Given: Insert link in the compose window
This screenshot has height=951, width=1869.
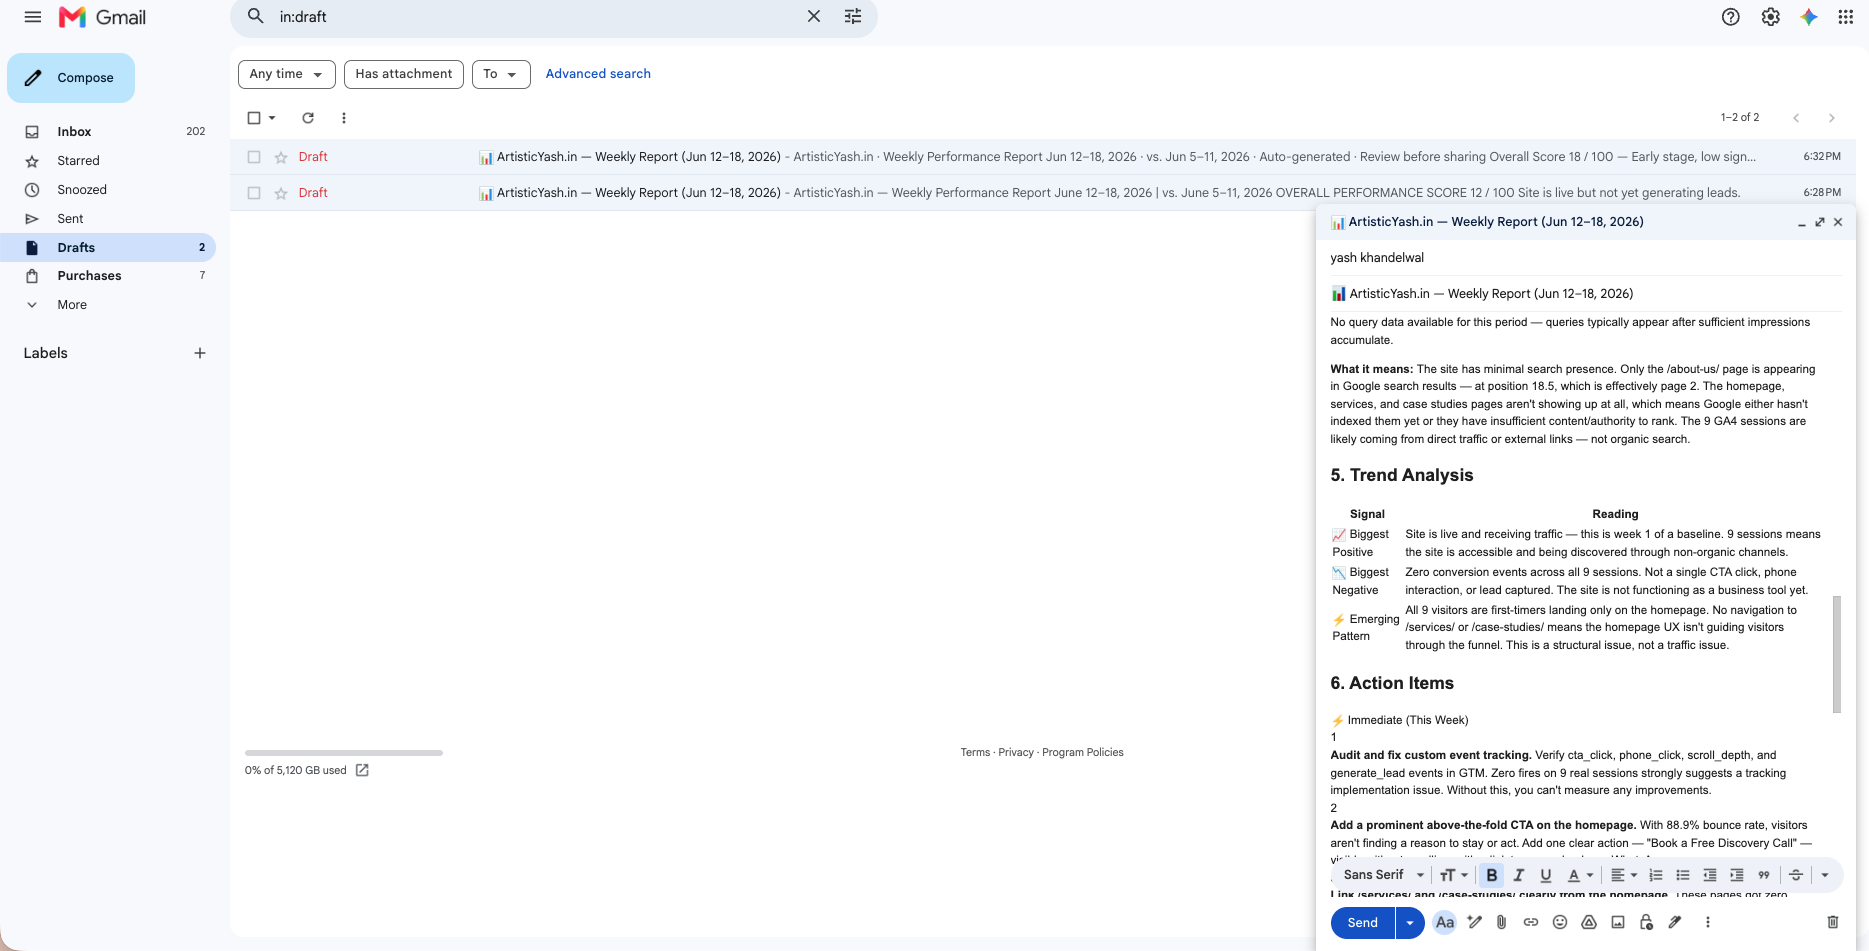Looking at the screenshot, I should 1531,922.
